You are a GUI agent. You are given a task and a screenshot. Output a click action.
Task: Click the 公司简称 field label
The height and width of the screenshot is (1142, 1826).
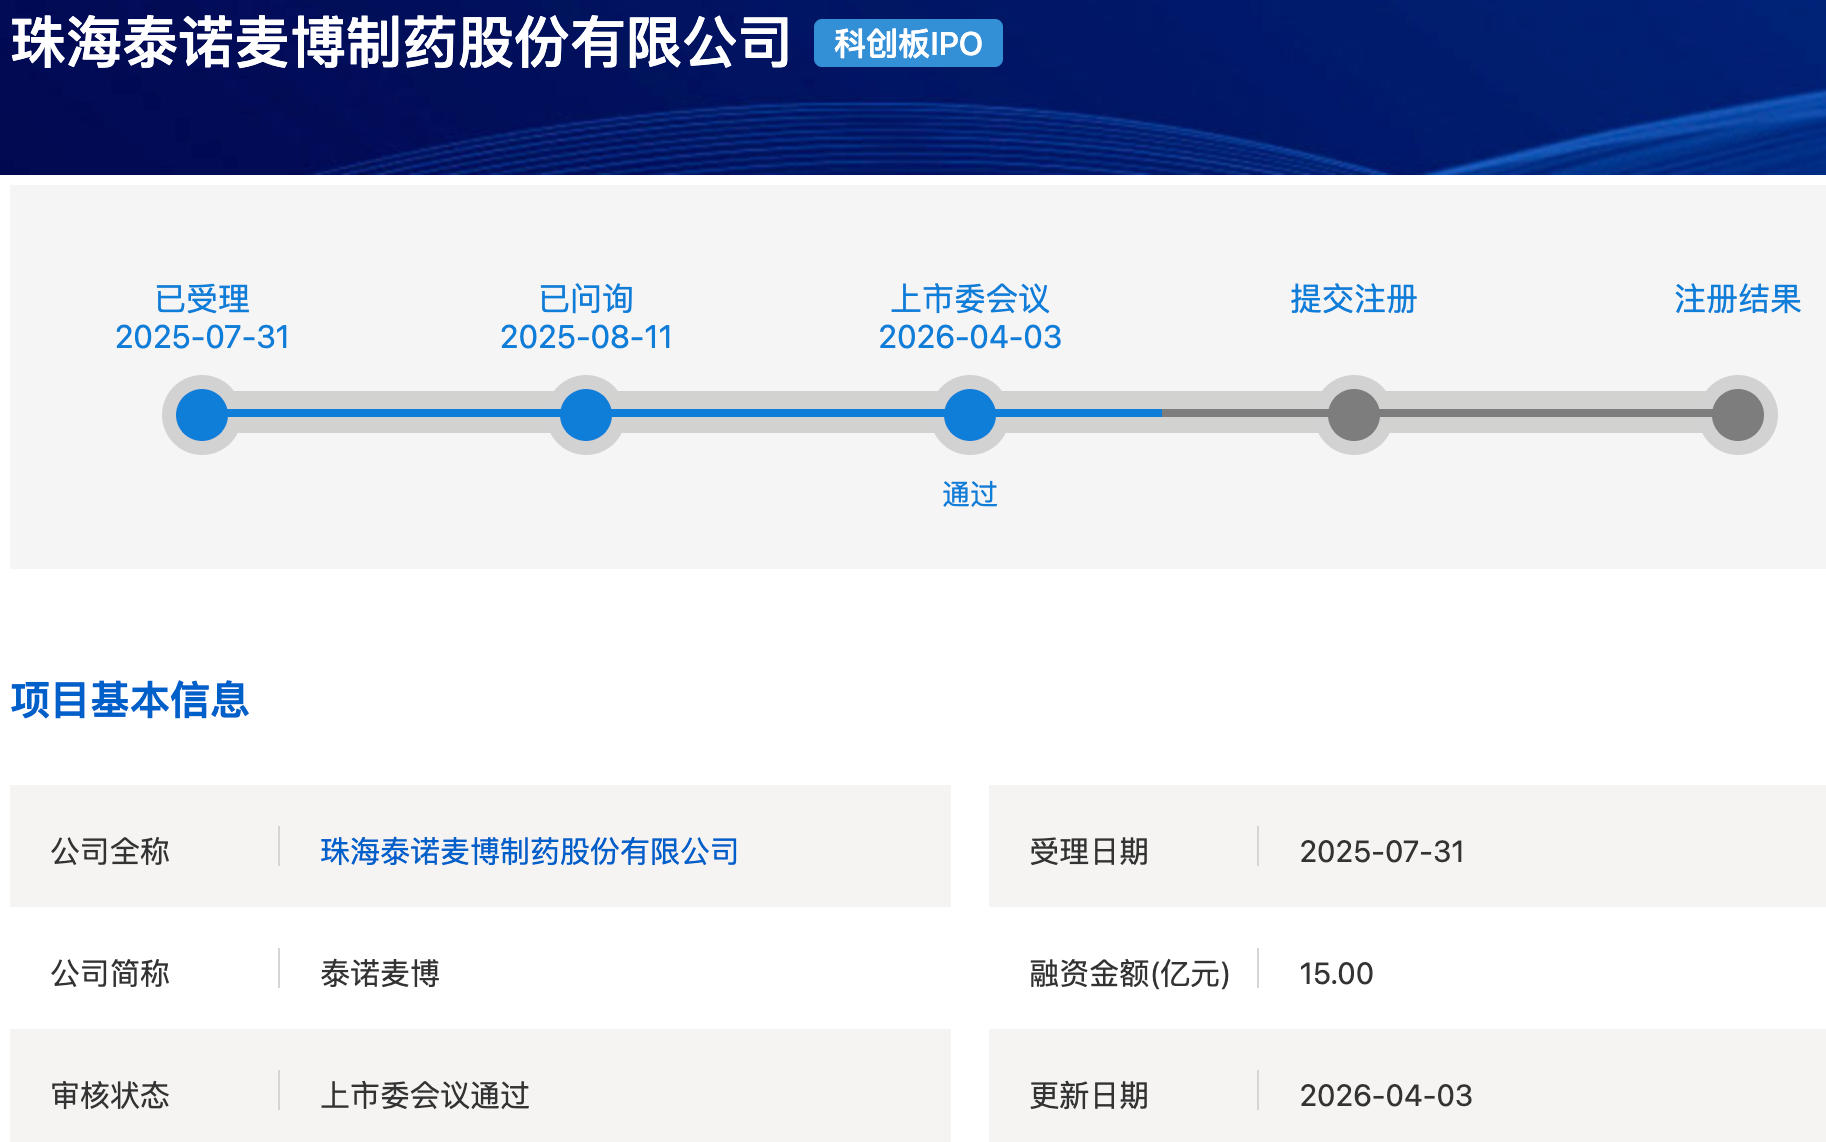tap(110, 973)
